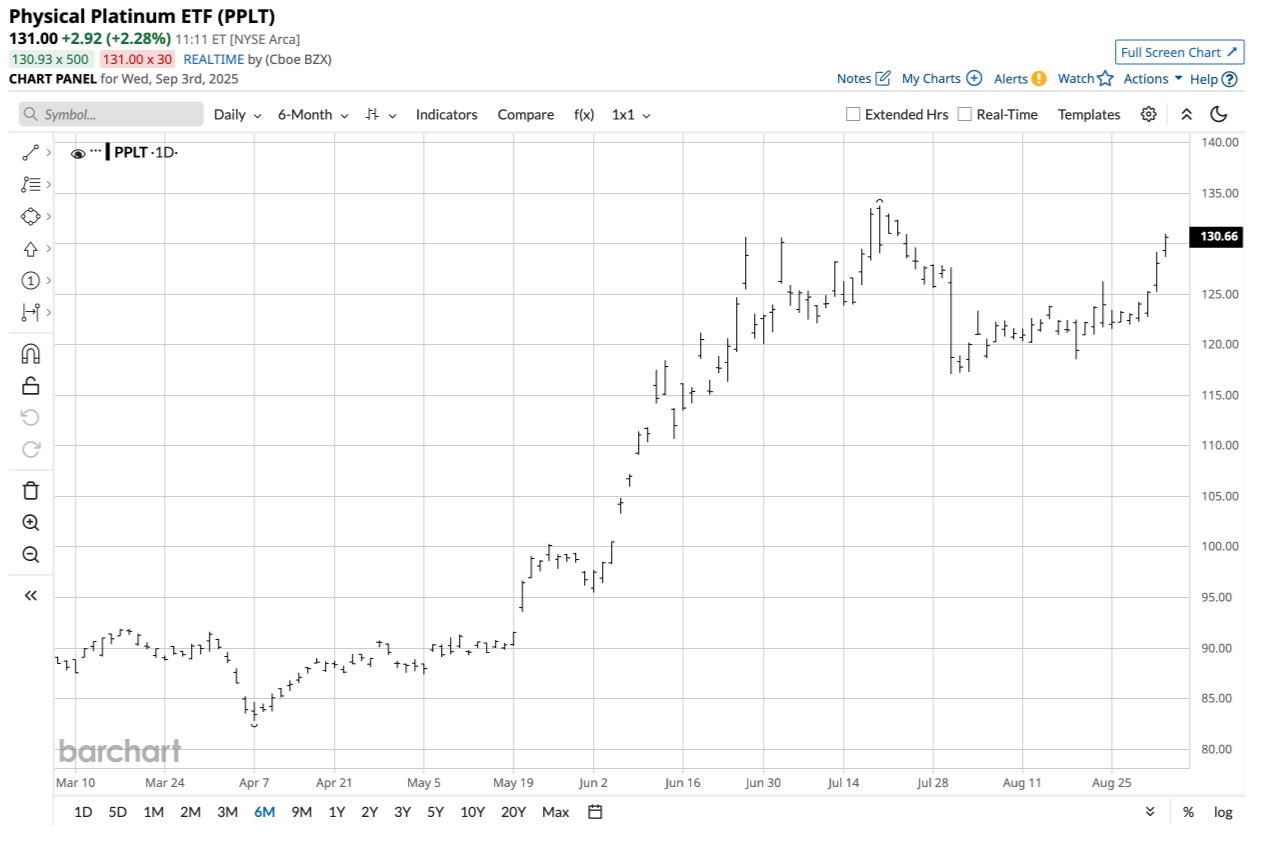Click the PPLT series color bar
Screen dimensions: 1263x864
click(107, 152)
